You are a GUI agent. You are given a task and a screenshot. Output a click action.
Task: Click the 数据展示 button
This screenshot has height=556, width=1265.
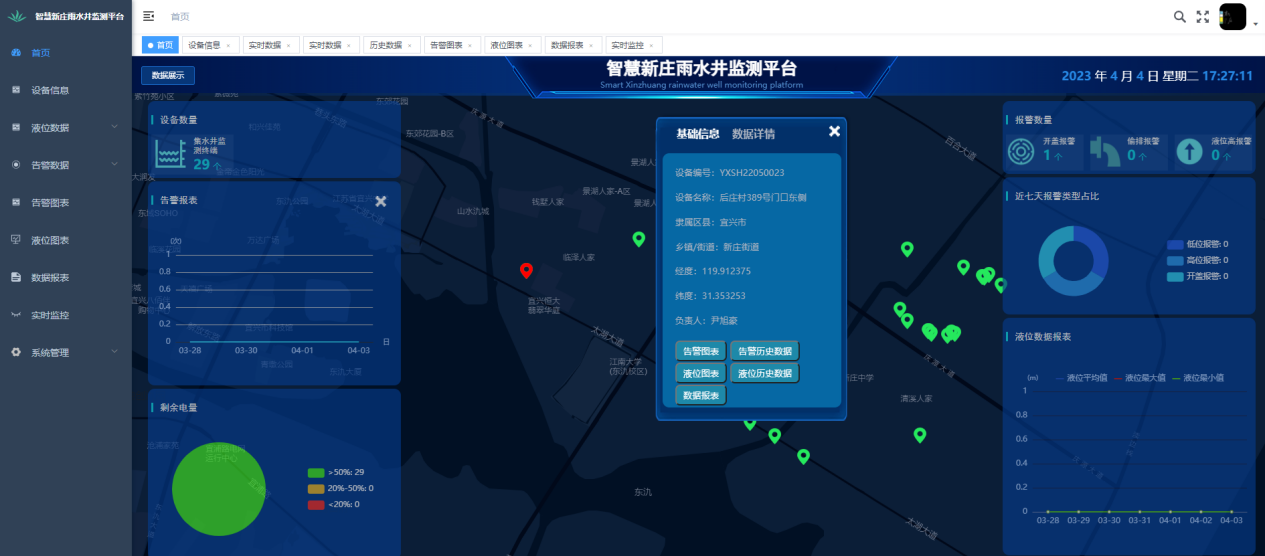[167, 75]
